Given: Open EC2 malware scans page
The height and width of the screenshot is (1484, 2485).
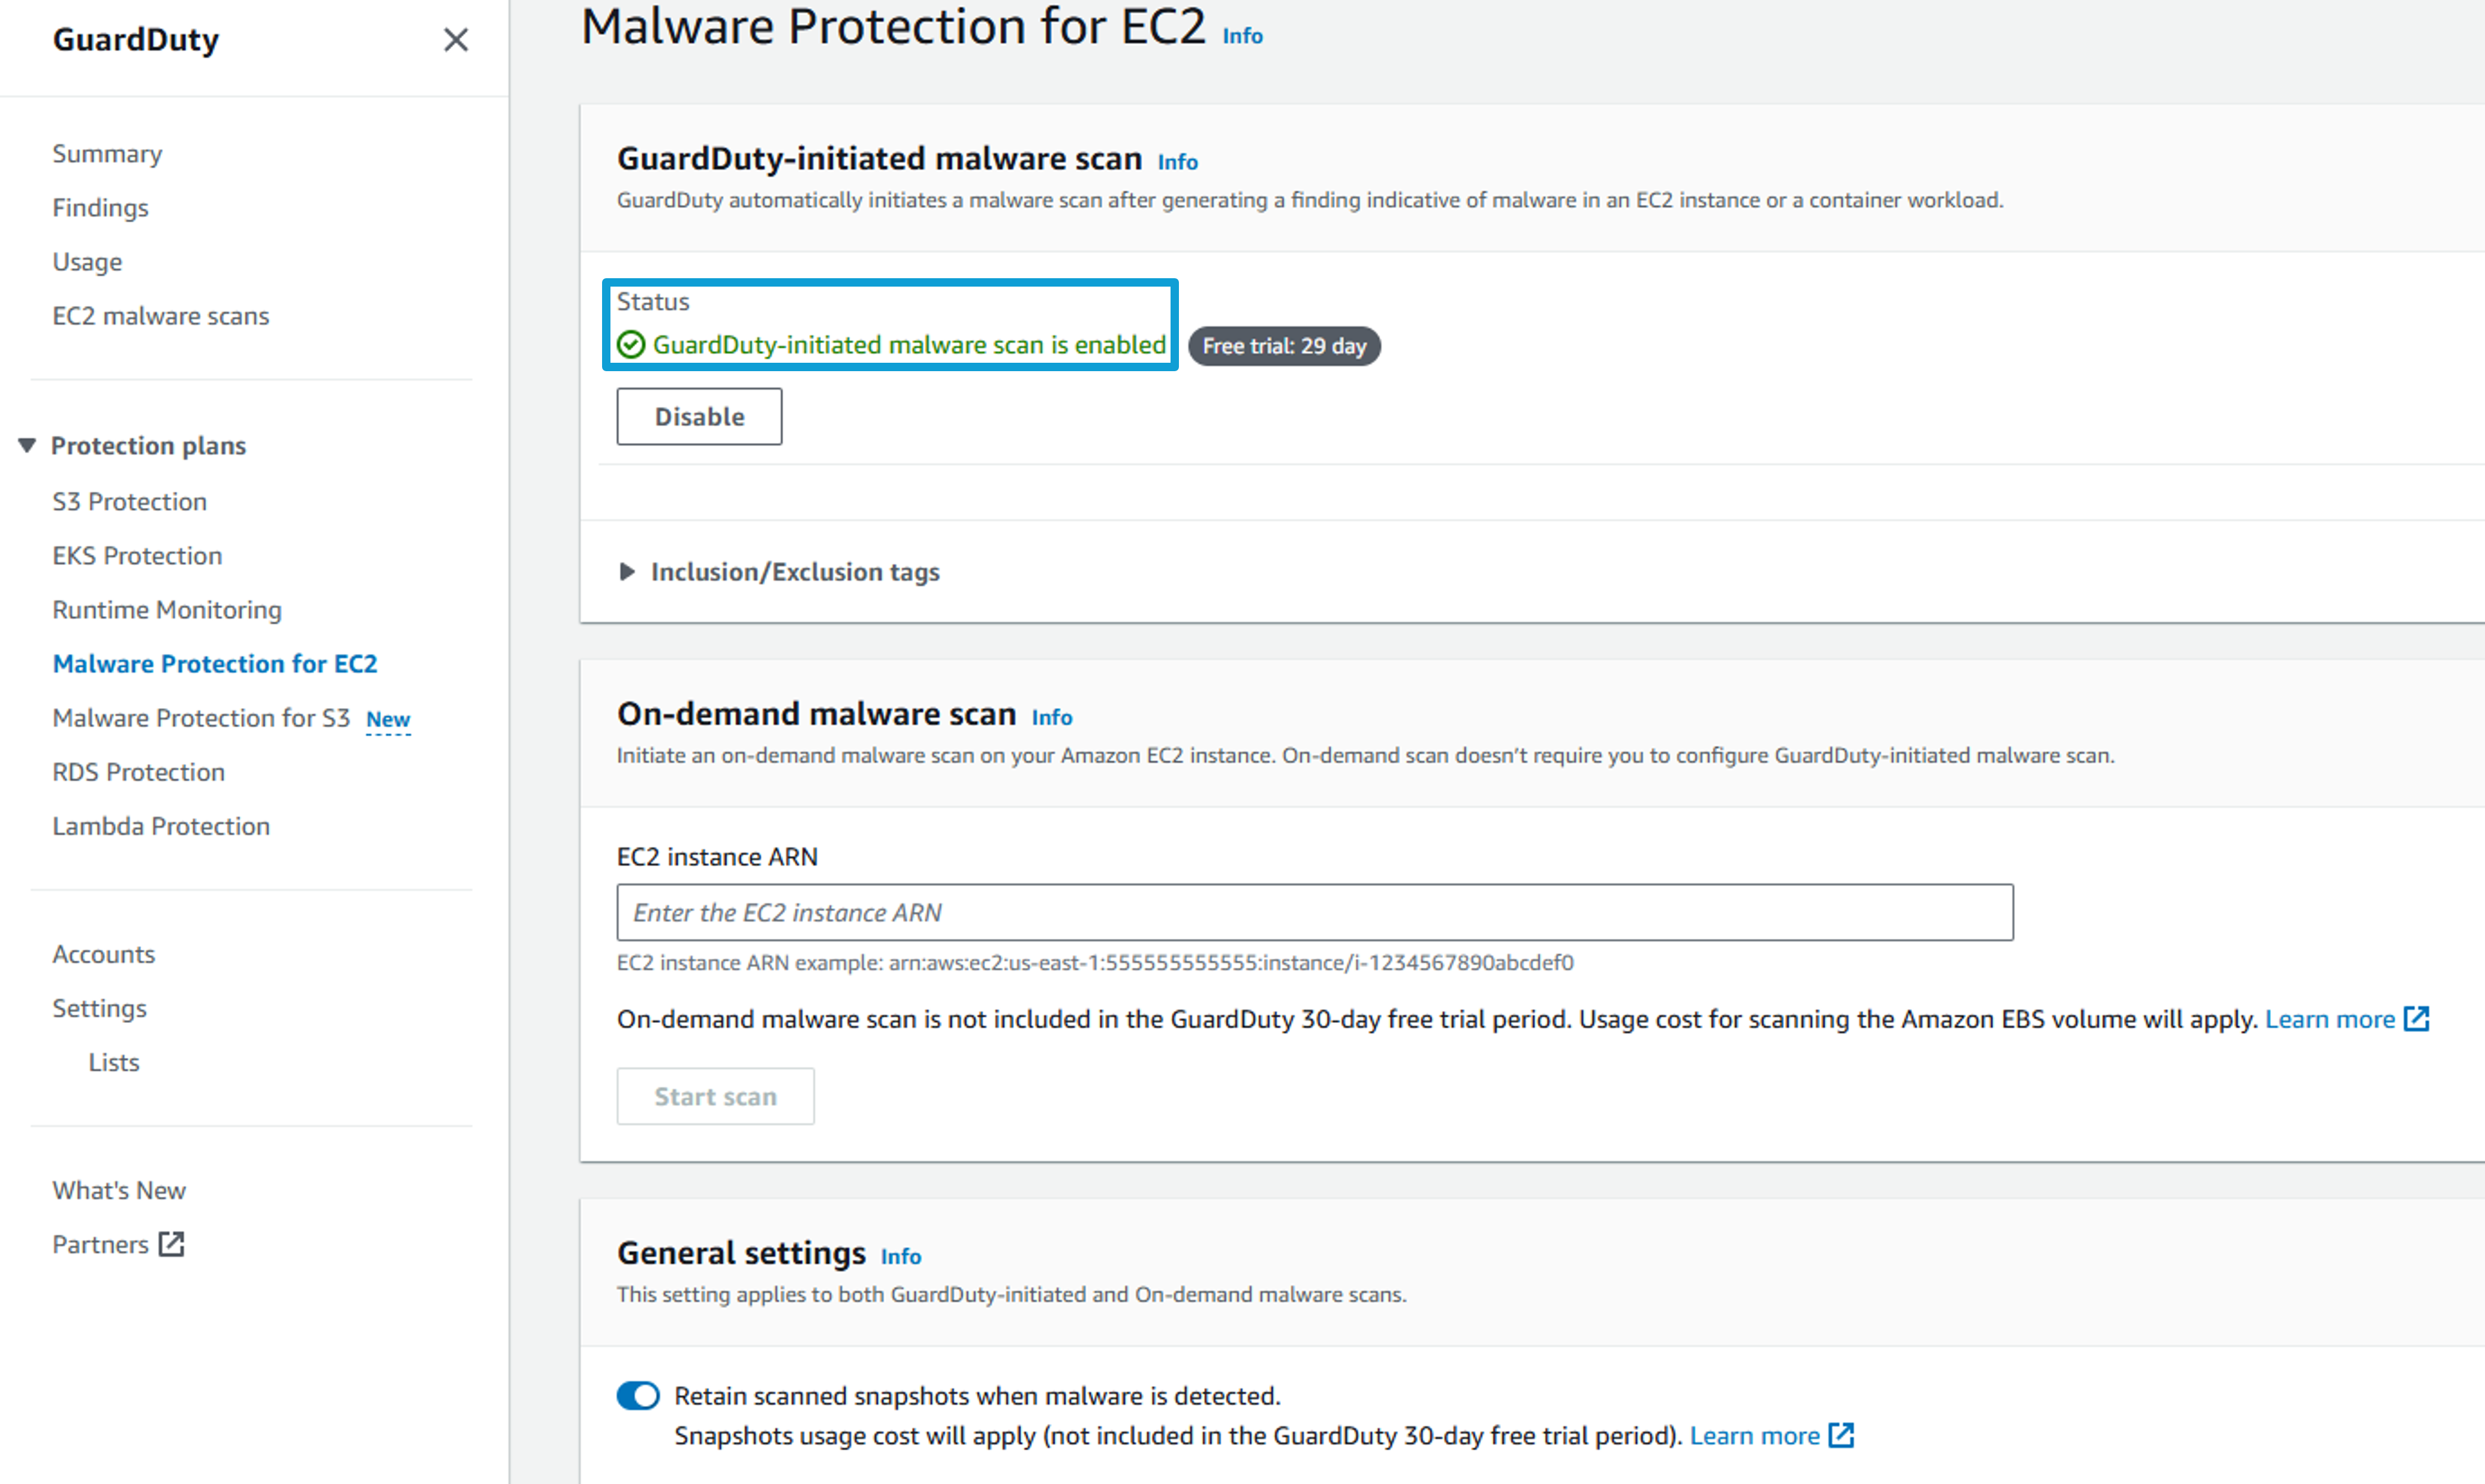Looking at the screenshot, I should click(161, 316).
